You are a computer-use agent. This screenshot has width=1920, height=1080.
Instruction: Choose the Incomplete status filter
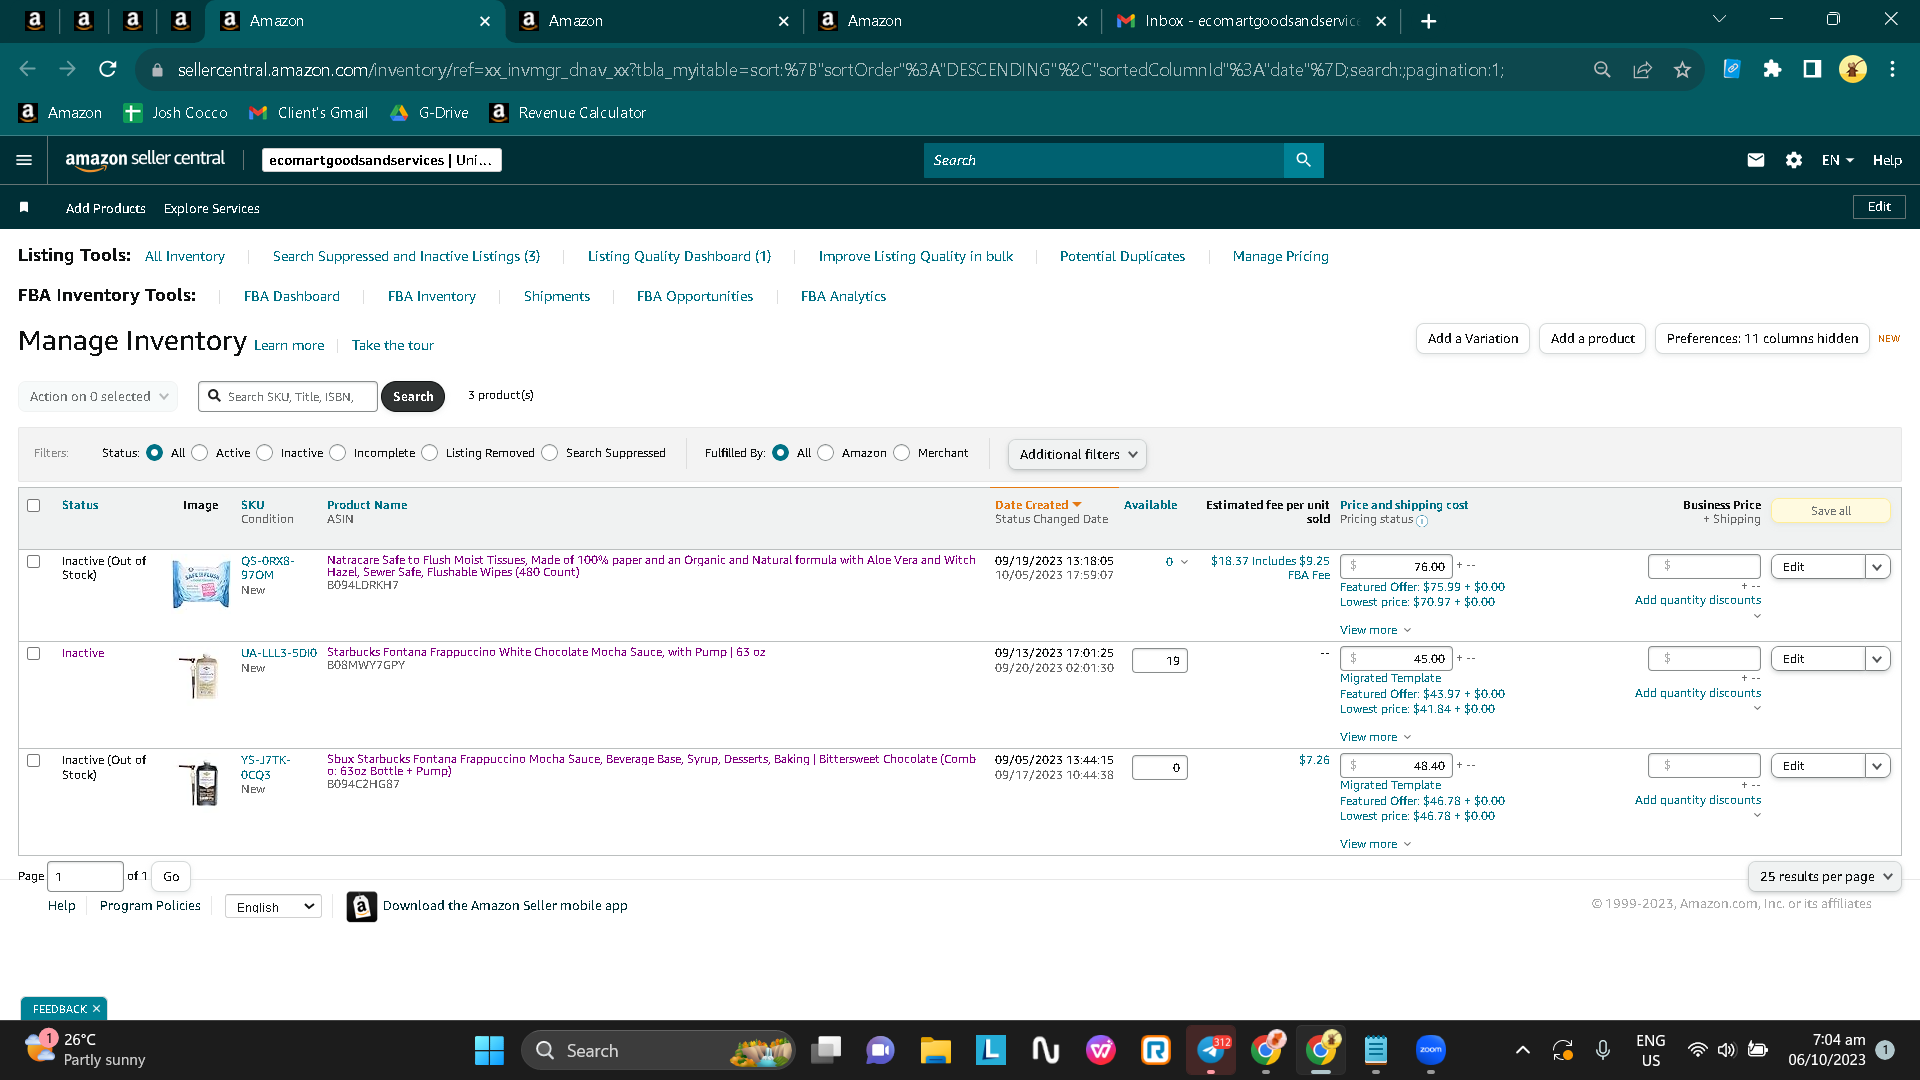click(x=338, y=453)
